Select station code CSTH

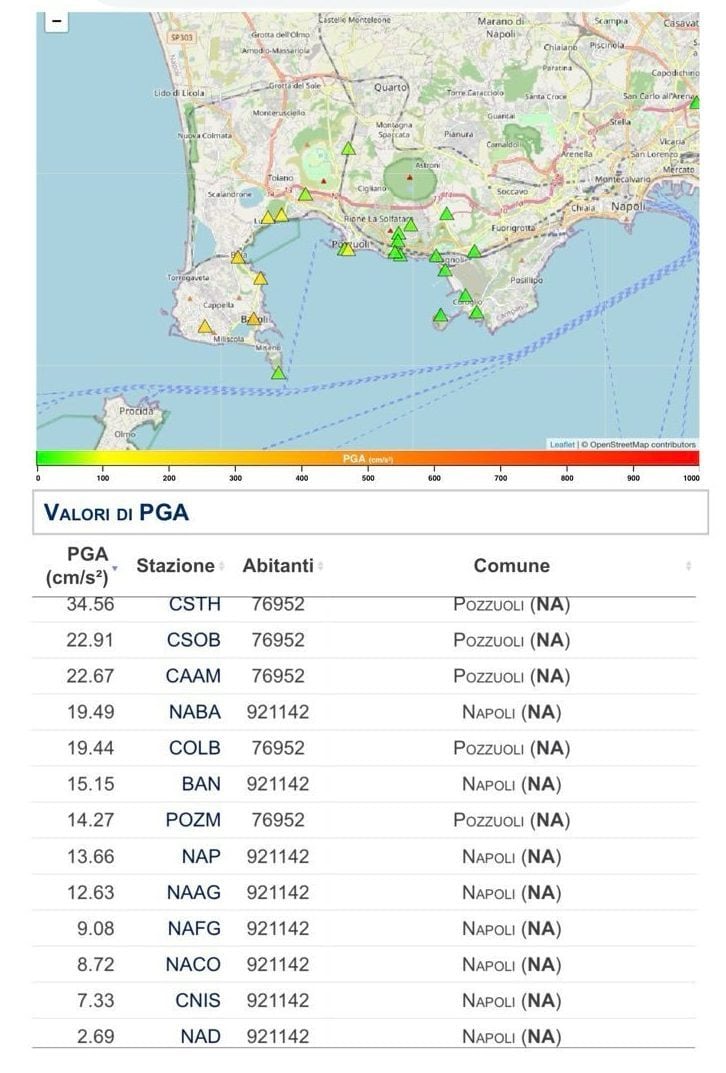pos(194,604)
